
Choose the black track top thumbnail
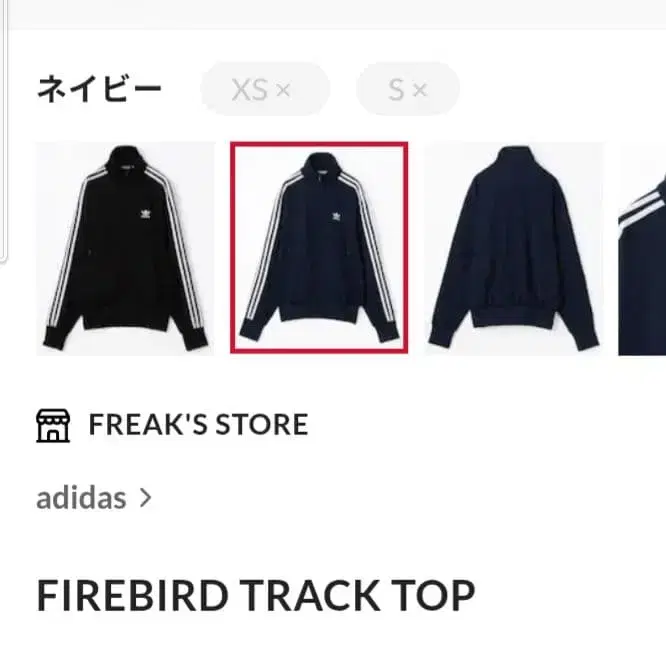pos(126,248)
